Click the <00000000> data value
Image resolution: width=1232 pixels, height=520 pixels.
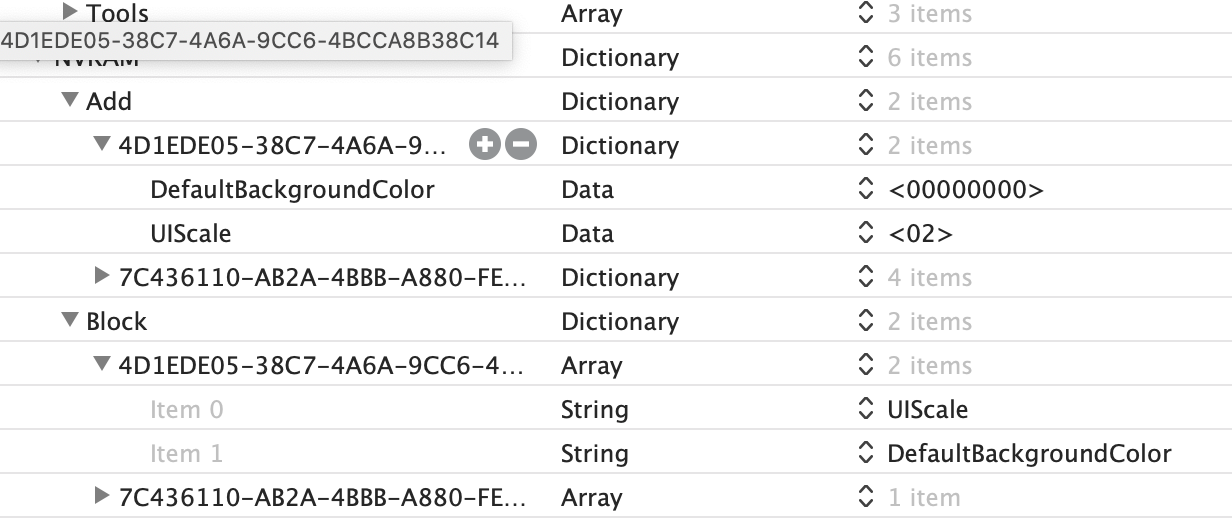point(965,190)
